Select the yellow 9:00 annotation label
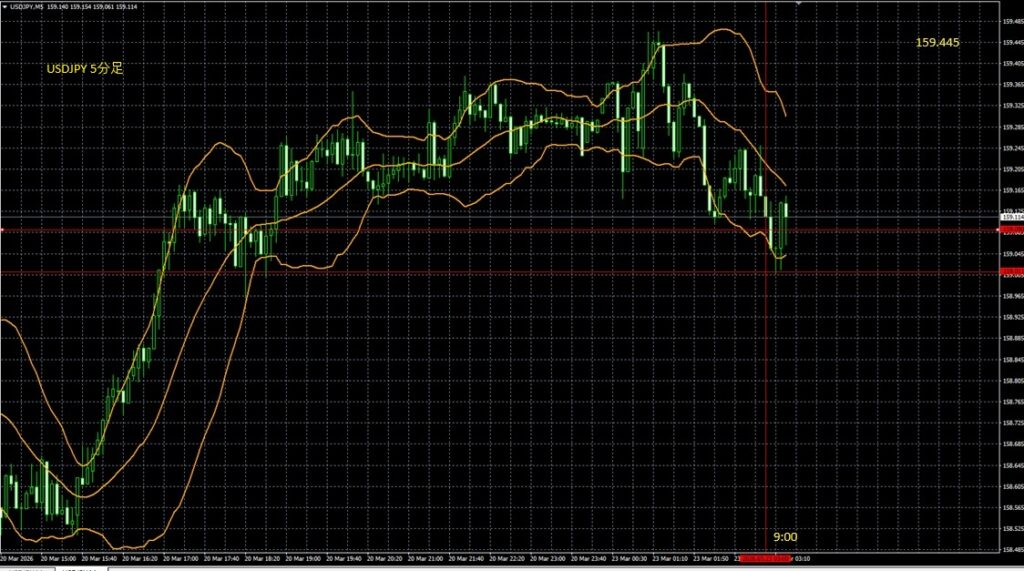The height and width of the screenshot is (571, 1024). pyautogui.click(x=785, y=537)
